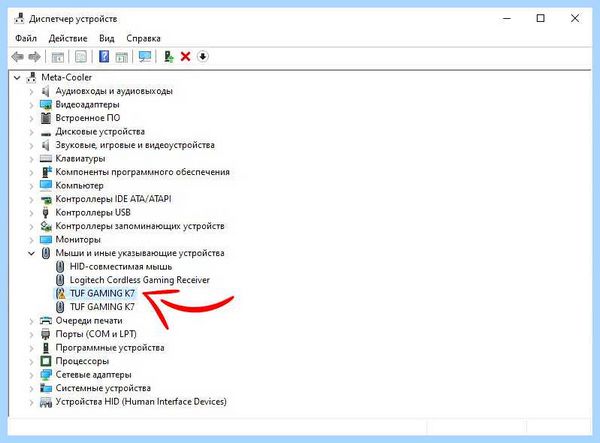This screenshot has height=443, width=600.
Task: Select Программные устройства label
Action: (x=110, y=348)
